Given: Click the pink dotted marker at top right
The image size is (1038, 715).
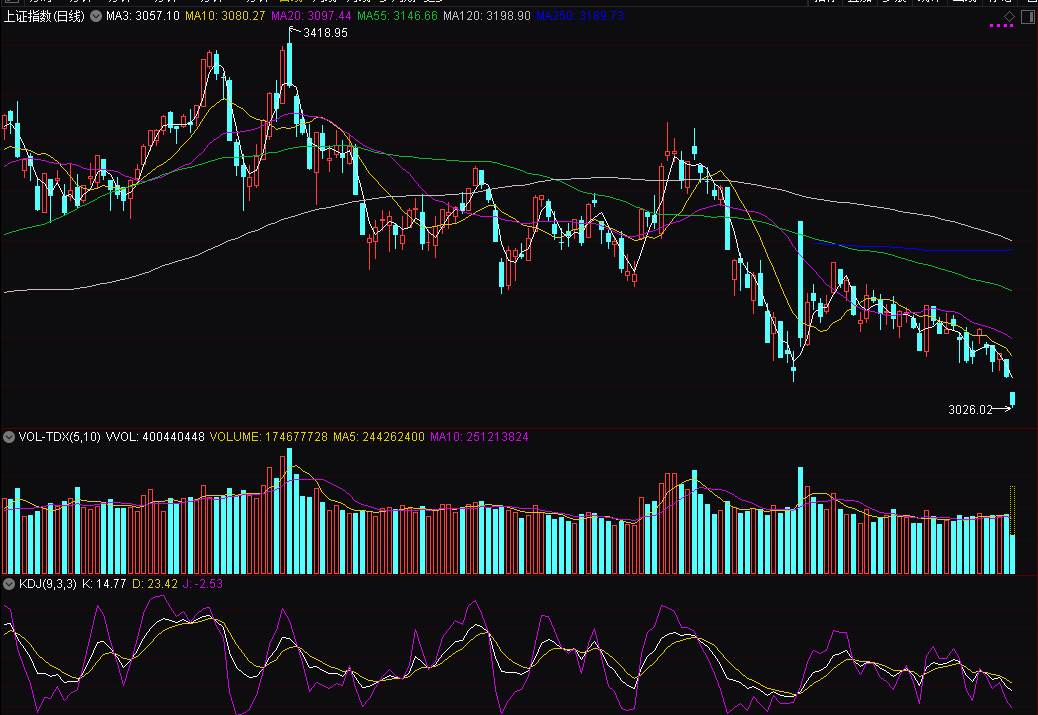Looking at the screenshot, I should click(1000, 27).
